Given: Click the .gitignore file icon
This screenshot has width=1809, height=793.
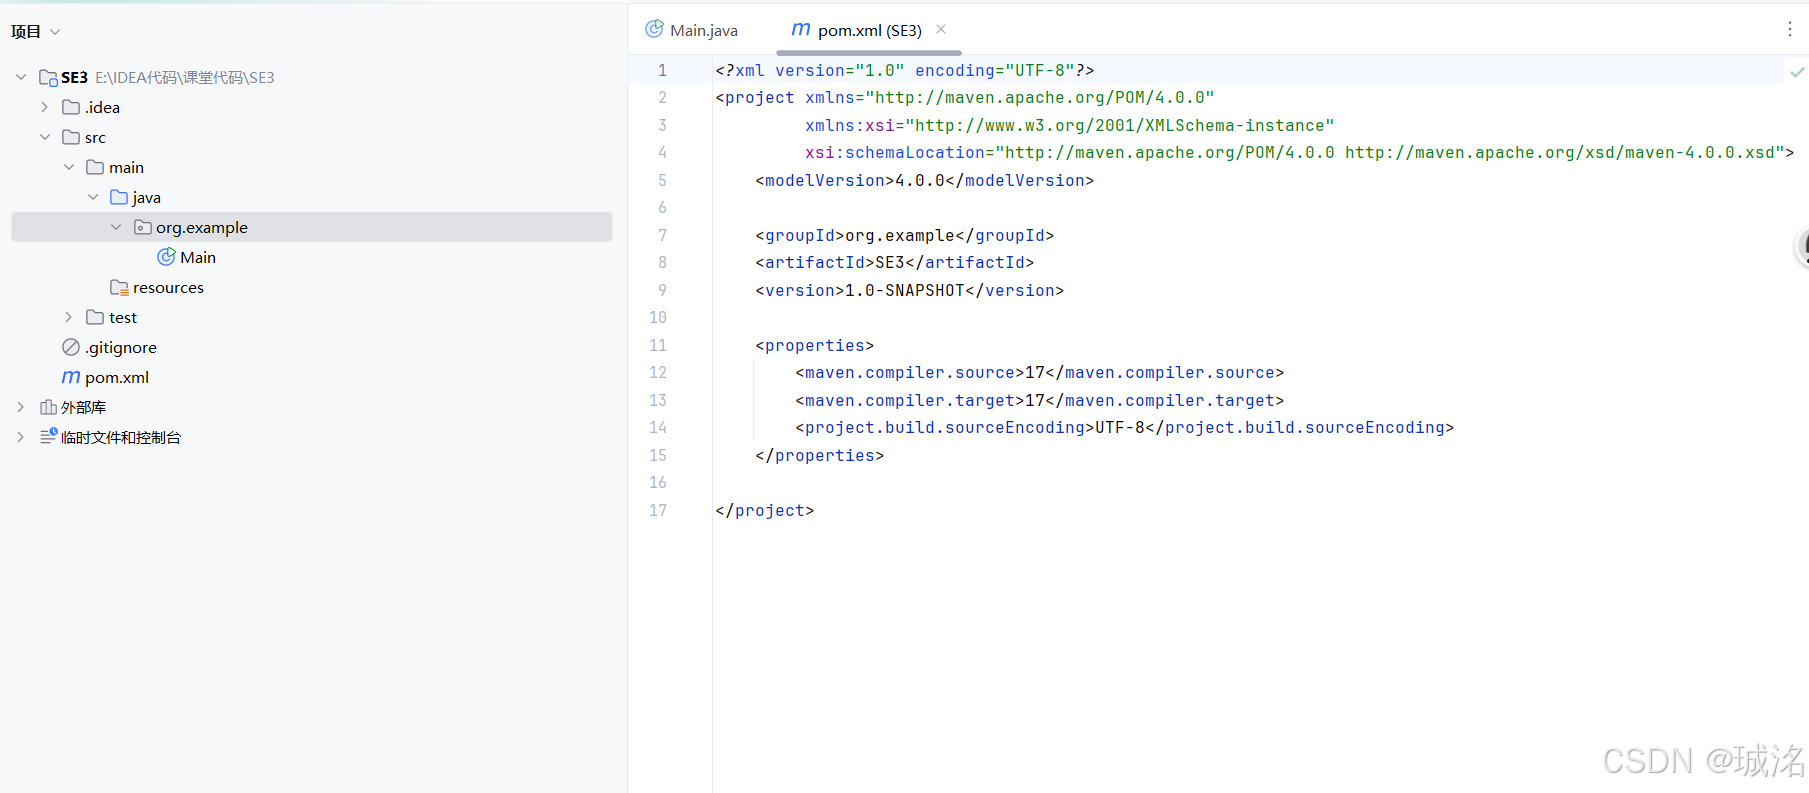Looking at the screenshot, I should 71,347.
